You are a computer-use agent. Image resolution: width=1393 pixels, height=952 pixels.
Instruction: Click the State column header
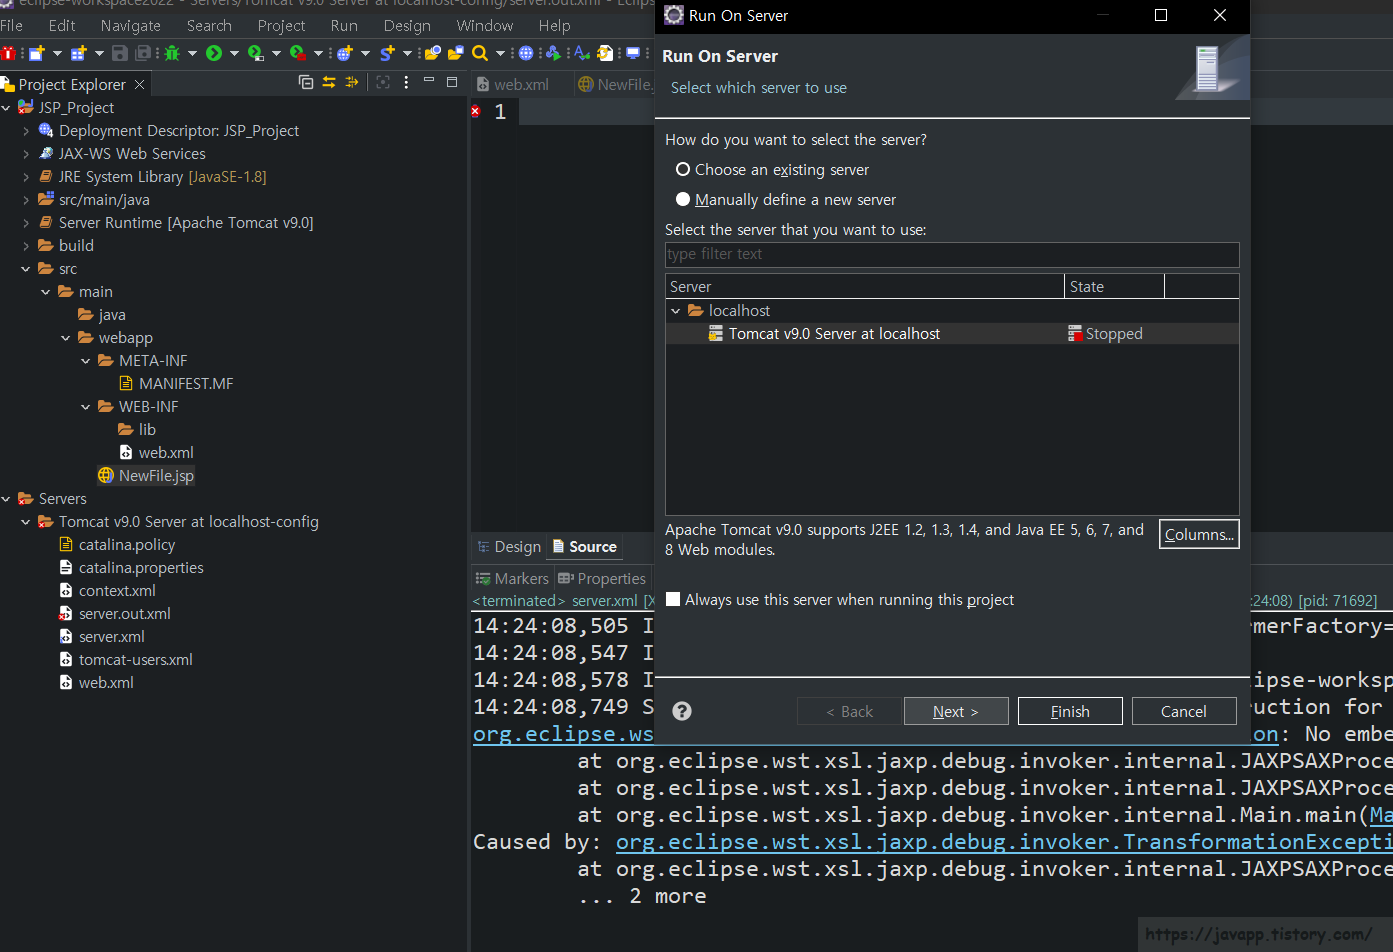(x=1114, y=287)
